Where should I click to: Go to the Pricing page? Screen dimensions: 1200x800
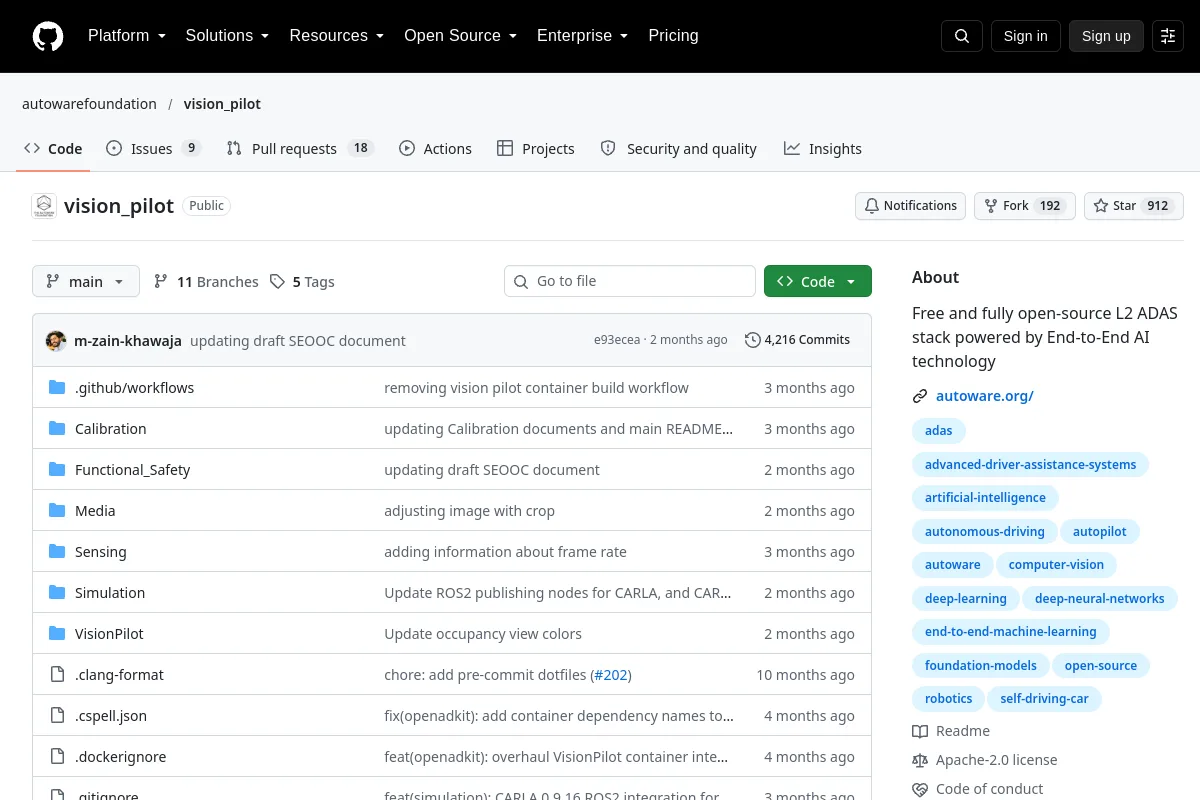click(x=673, y=36)
